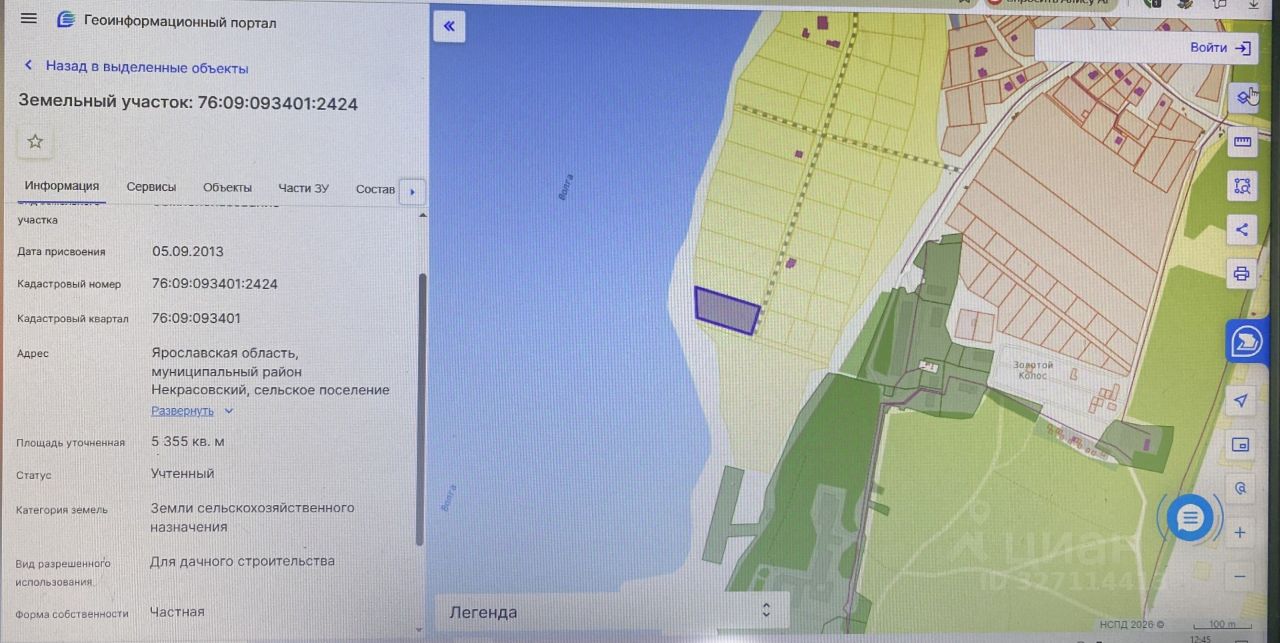Print the map with the printer icon

coord(1242,273)
